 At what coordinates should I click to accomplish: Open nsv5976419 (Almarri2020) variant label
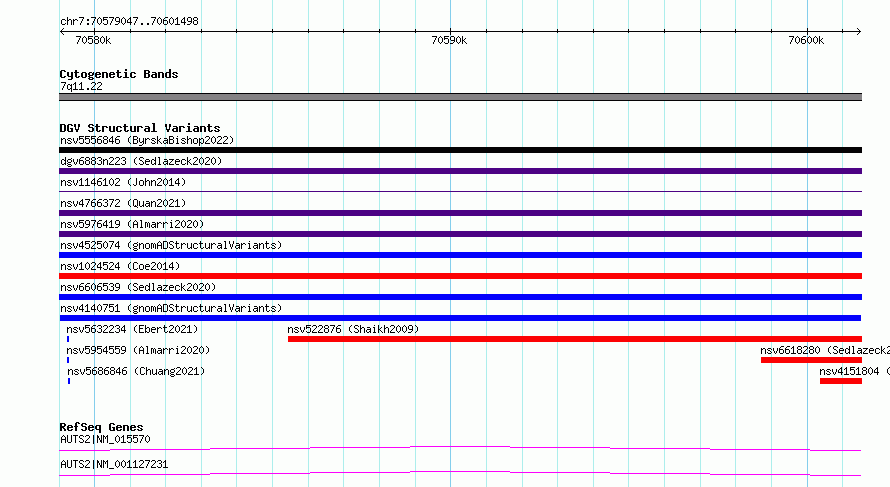[132, 224]
